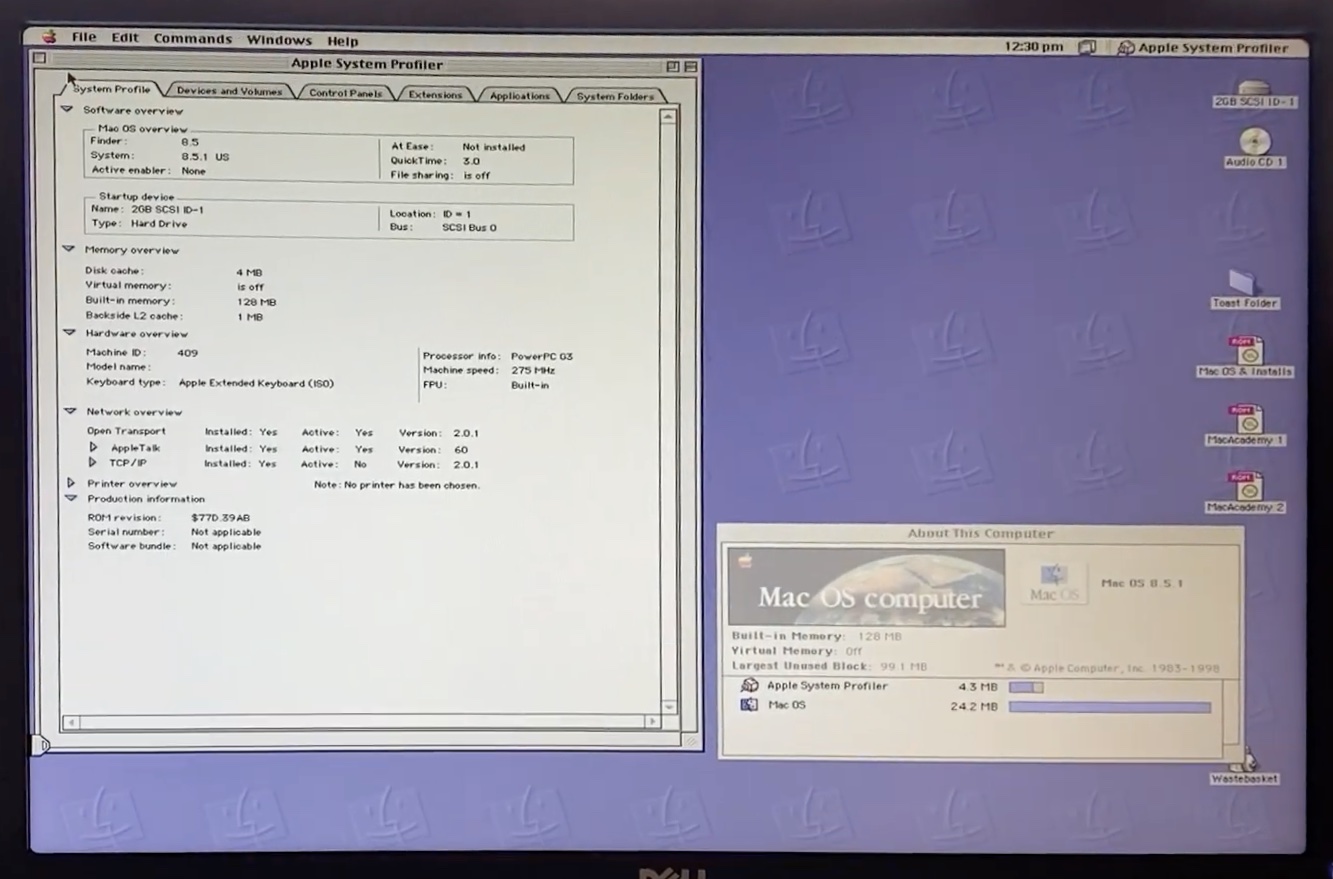1333x879 pixels.
Task: Select the Audio CD 1 disc icon
Action: [x=1254, y=148]
